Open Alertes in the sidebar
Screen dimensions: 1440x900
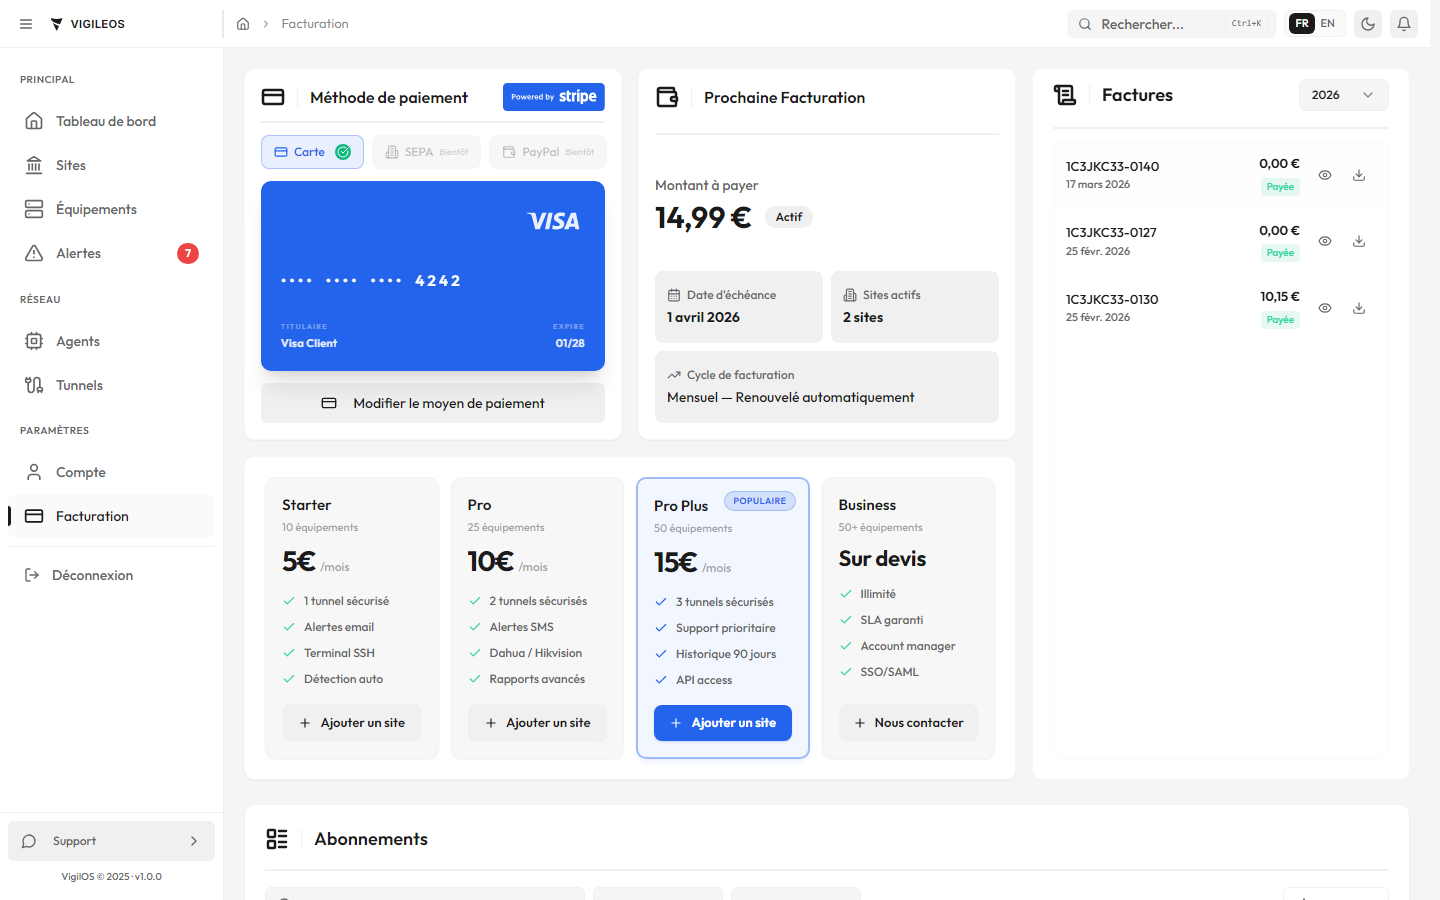111,253
